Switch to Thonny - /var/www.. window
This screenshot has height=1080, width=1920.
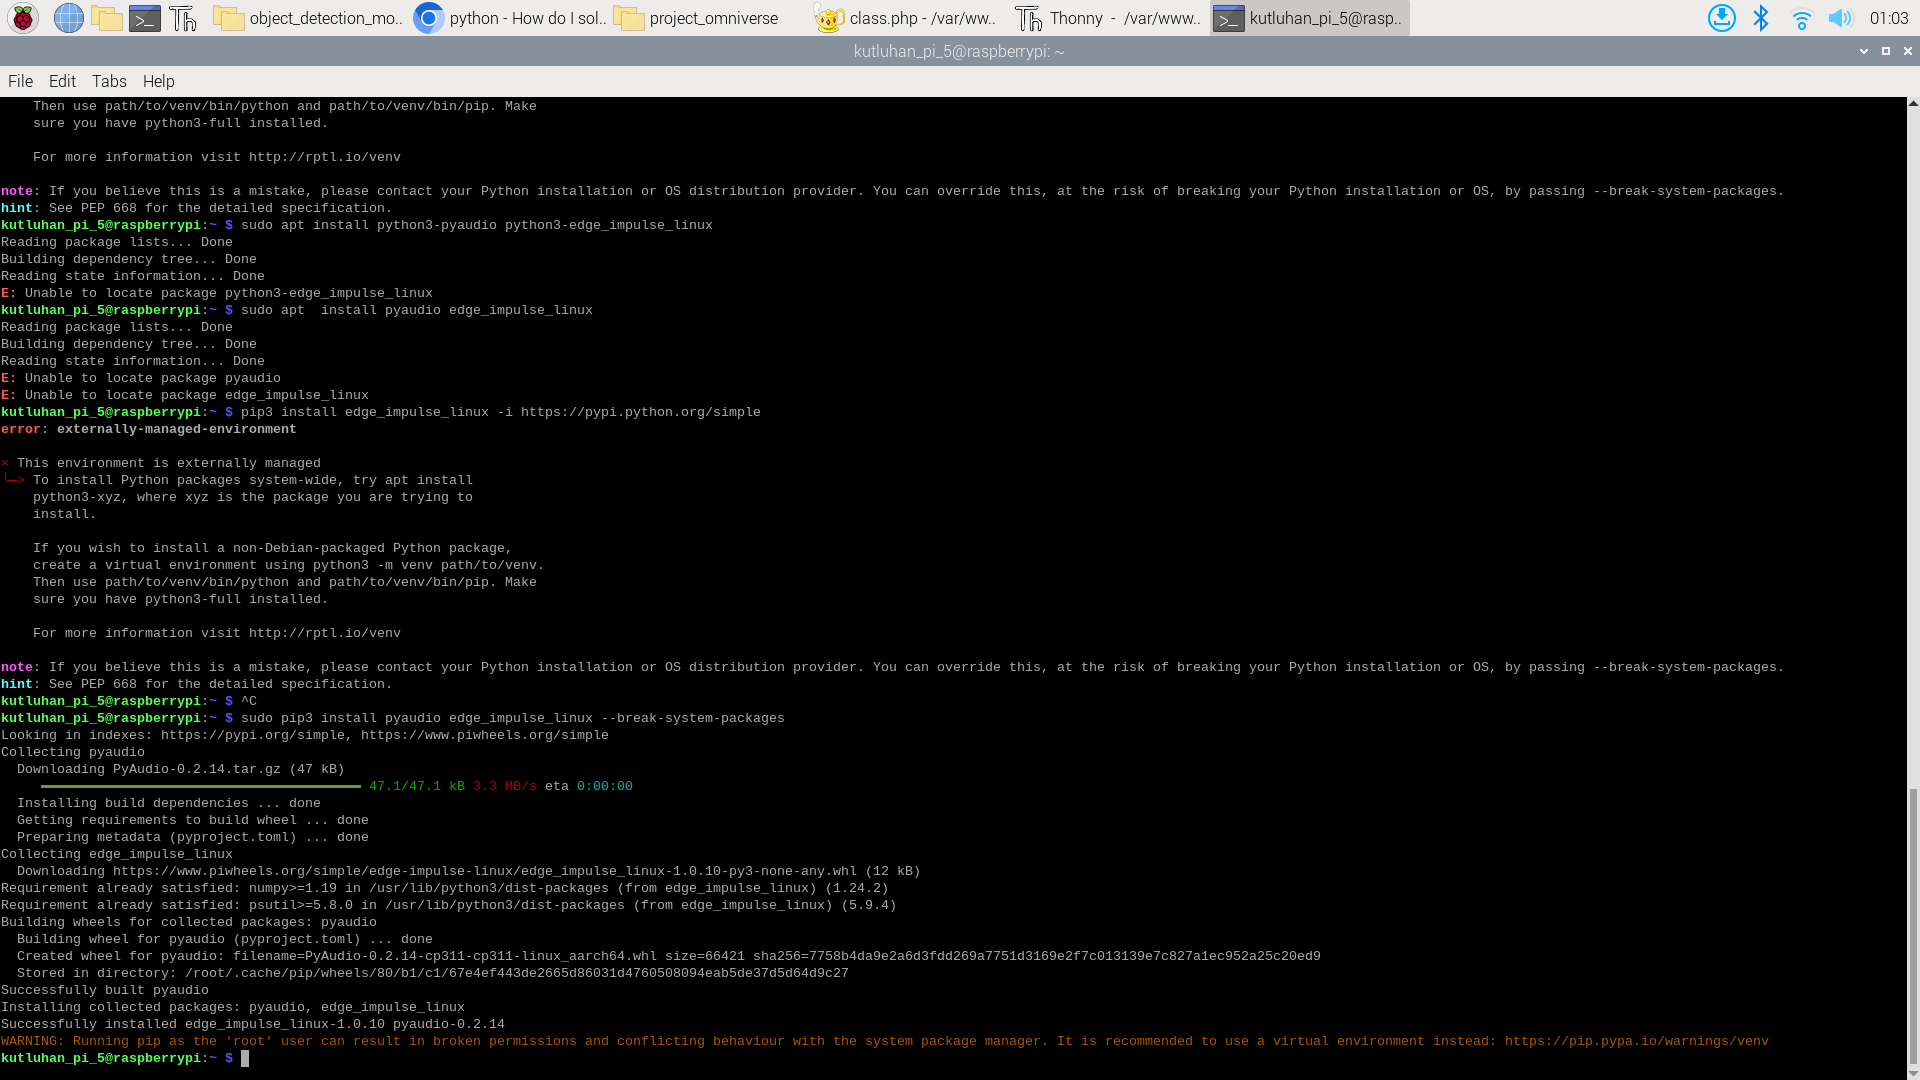[1109, 18]
